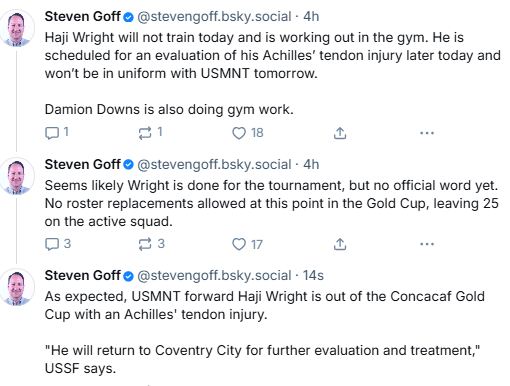Open more options on first post

coord(427,133)
